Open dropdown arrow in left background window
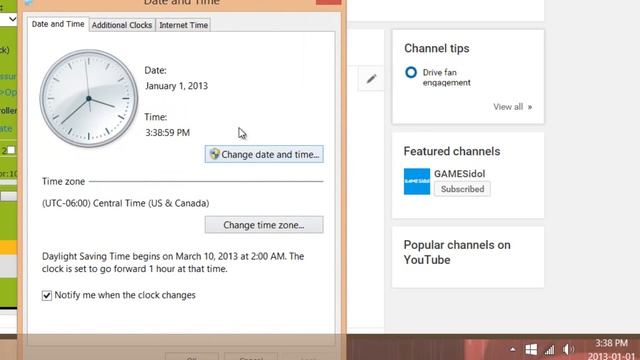Viewport: 640px width, 360px height. pyautogui.click(x=12, y=19)
